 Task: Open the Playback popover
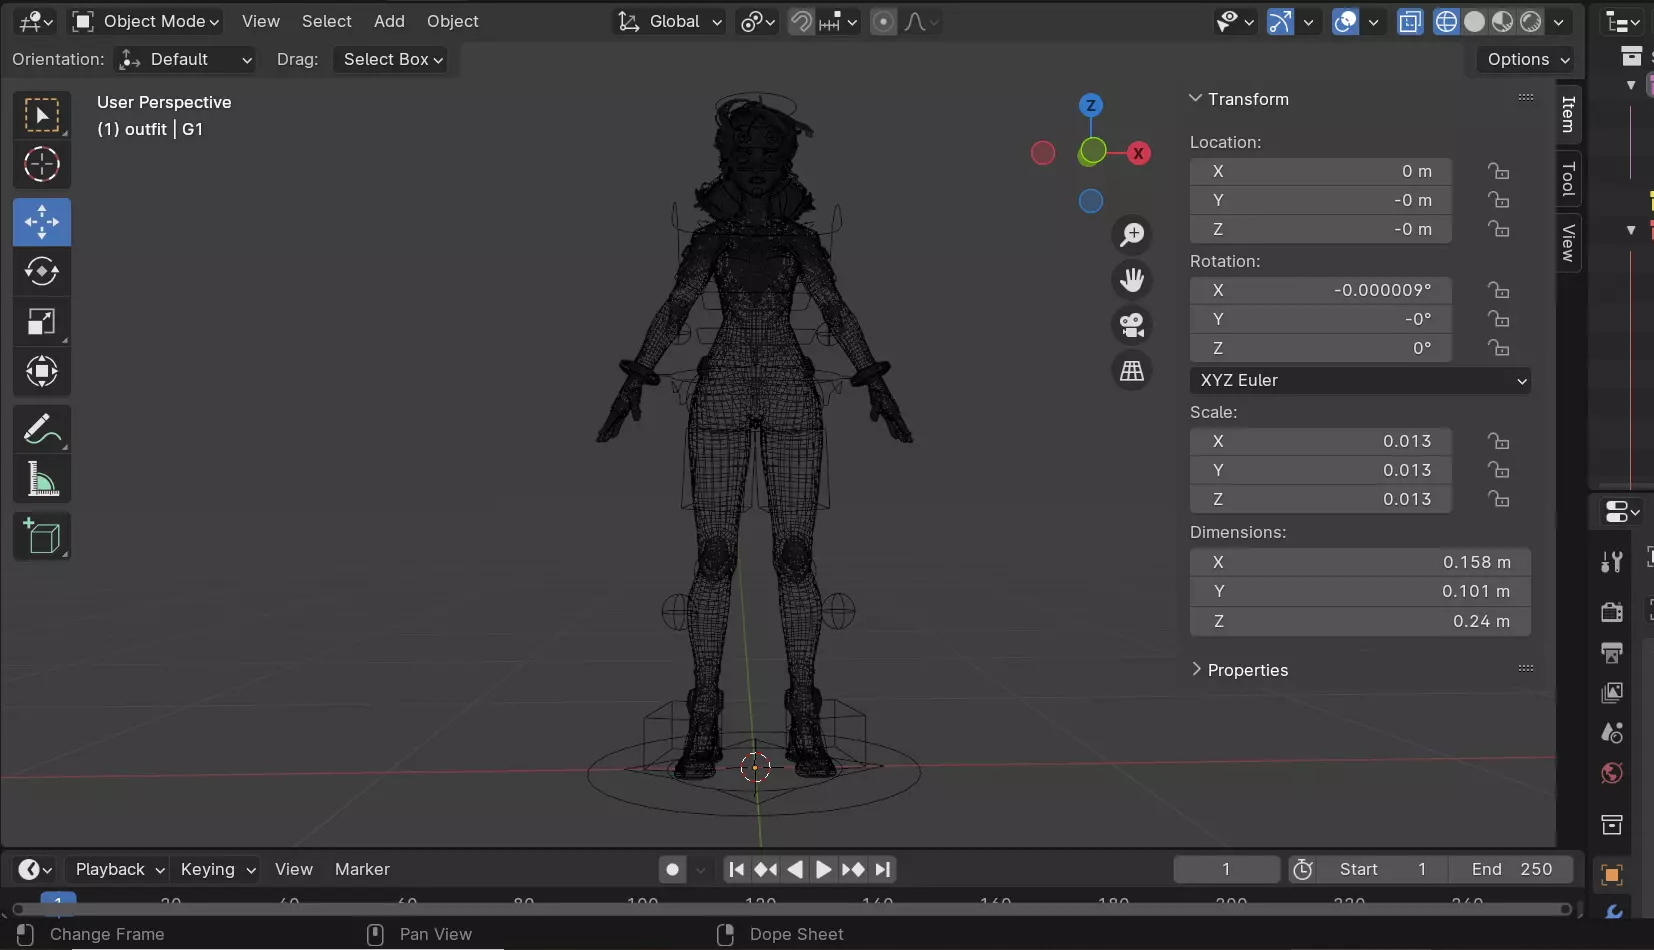click(117, 869)
